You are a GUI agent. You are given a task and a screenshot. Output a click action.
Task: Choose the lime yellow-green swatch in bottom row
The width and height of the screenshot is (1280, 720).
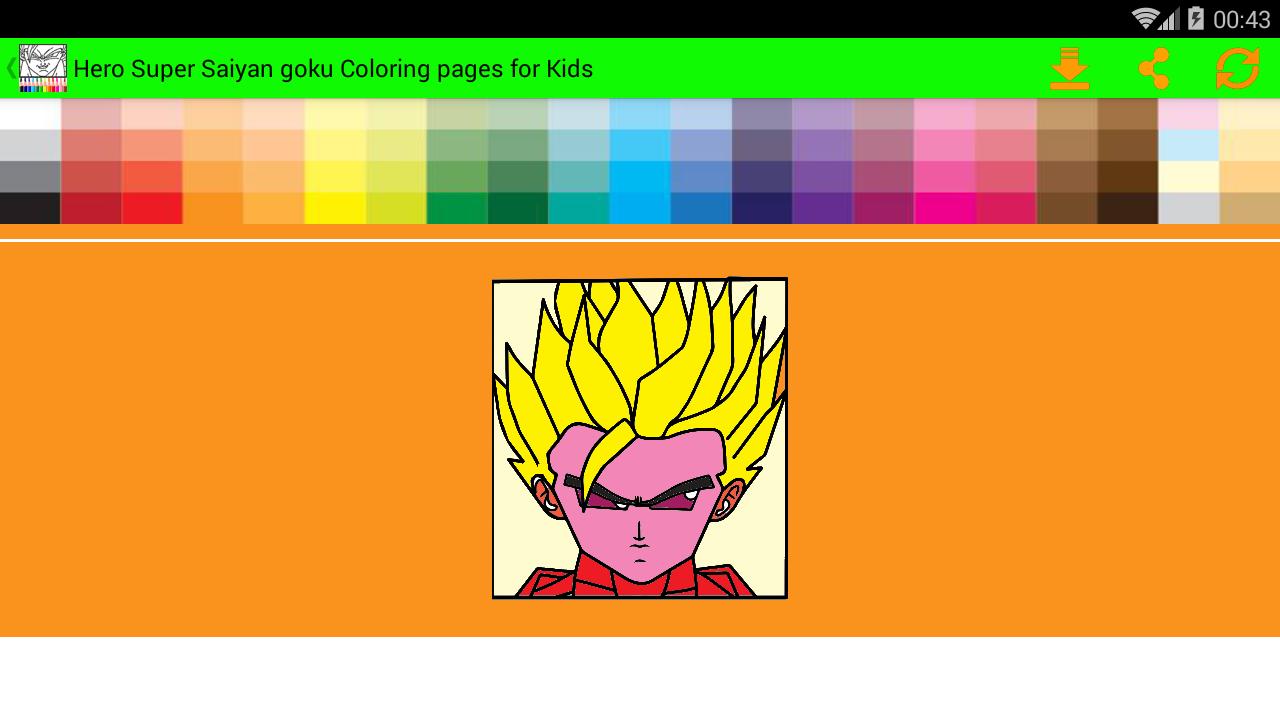pos(396,208)
